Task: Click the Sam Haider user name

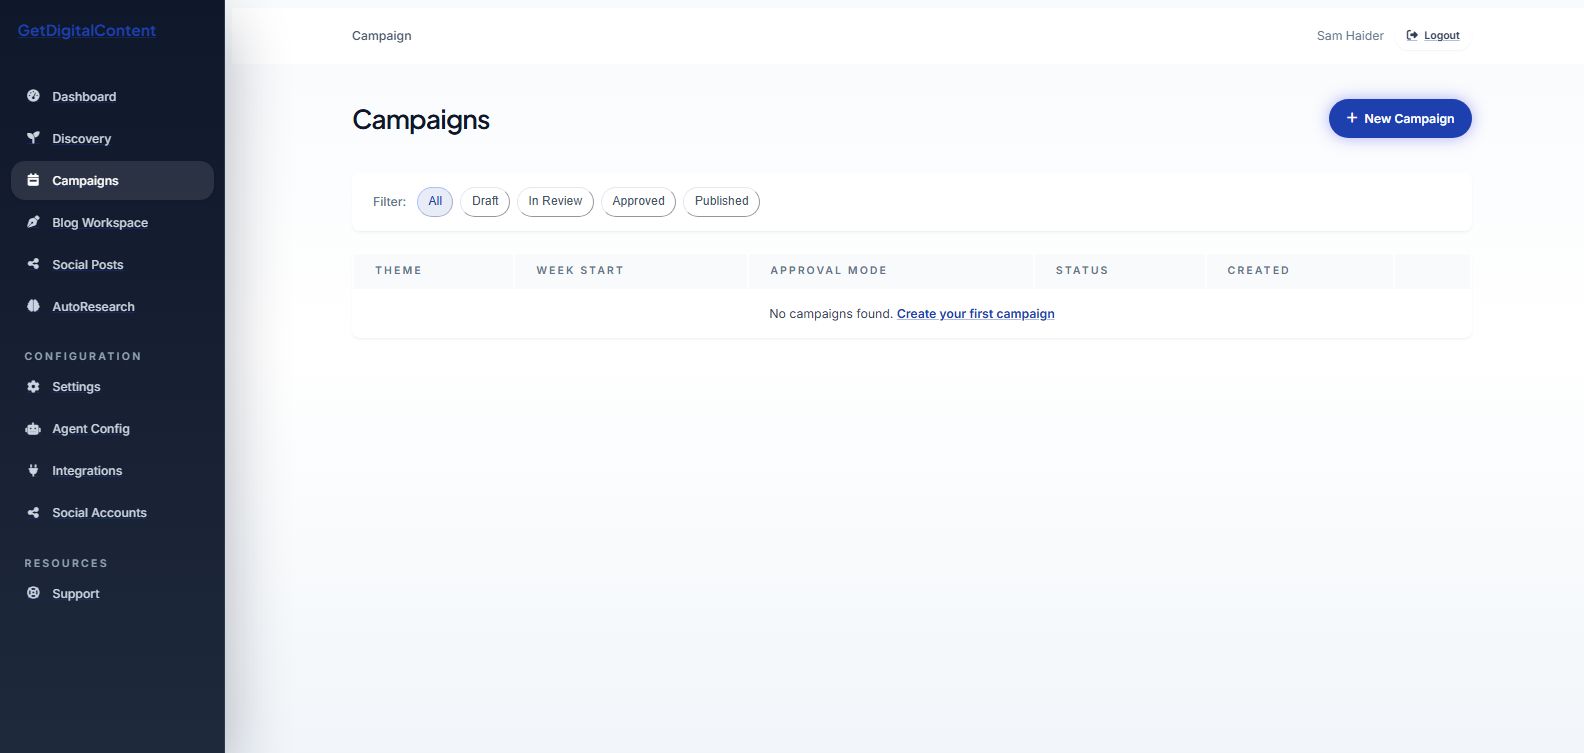Action: pyautogui.click(x=1350, y=35)
